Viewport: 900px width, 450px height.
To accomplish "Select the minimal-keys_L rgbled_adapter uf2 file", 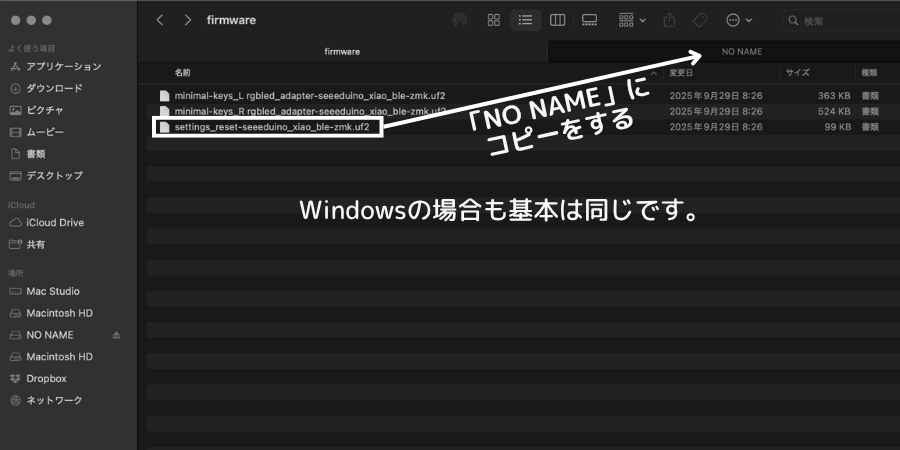I will click(x=309, y=95).
